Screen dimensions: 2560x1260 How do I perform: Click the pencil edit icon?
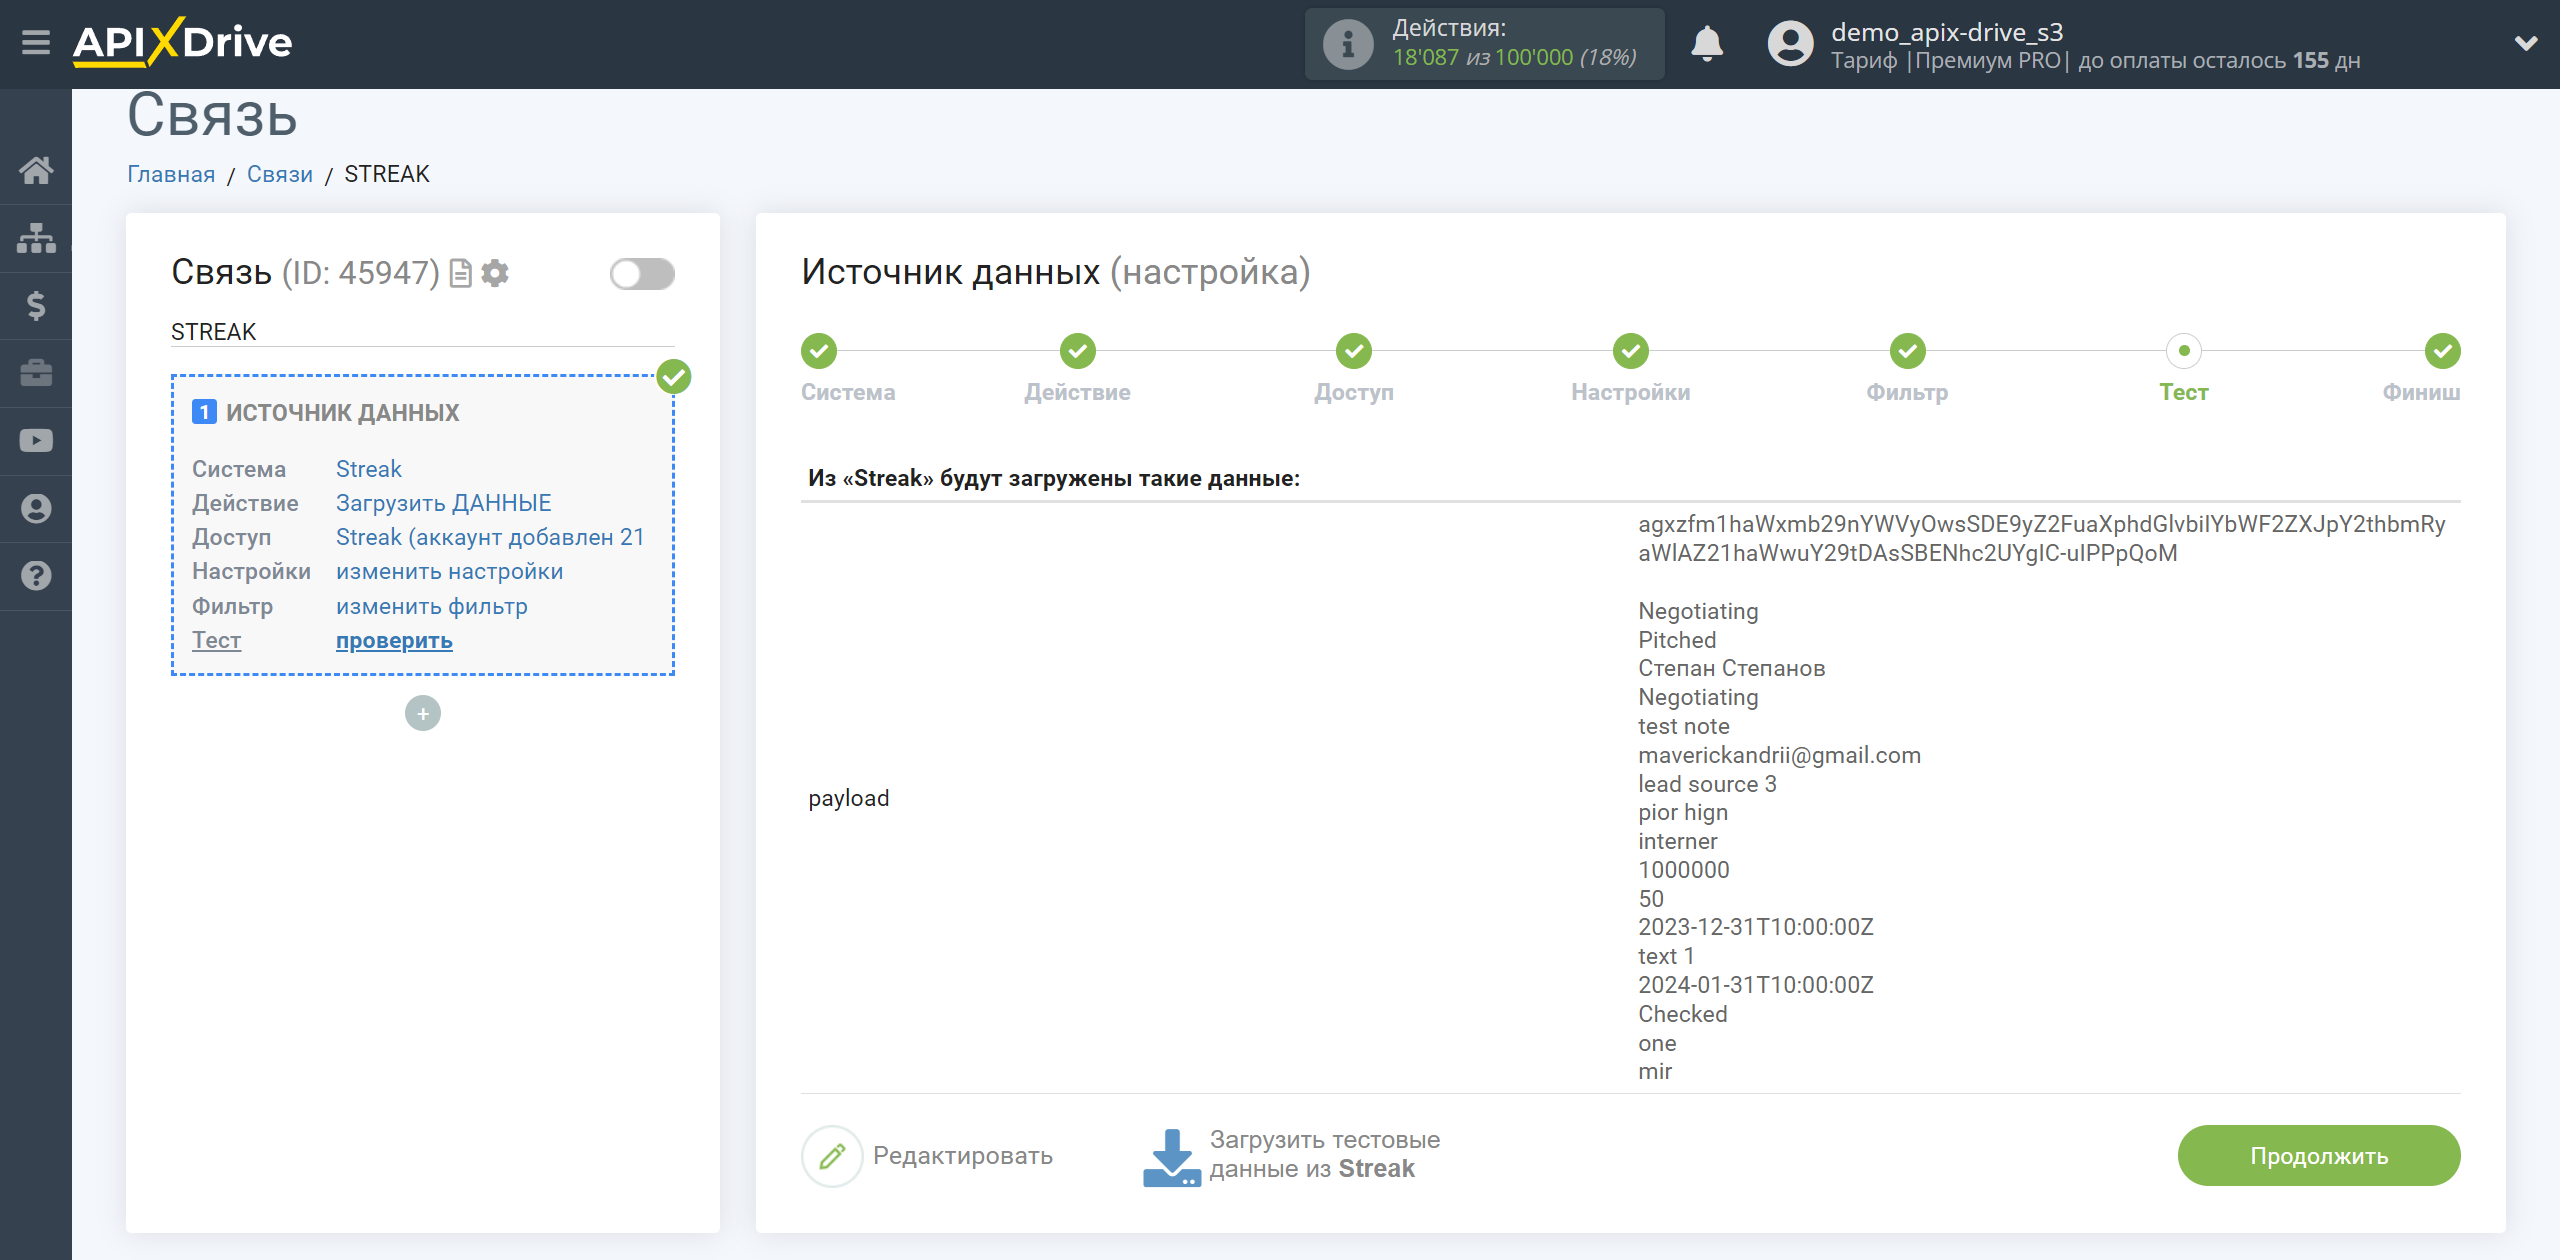click(x=832, y=1156)
